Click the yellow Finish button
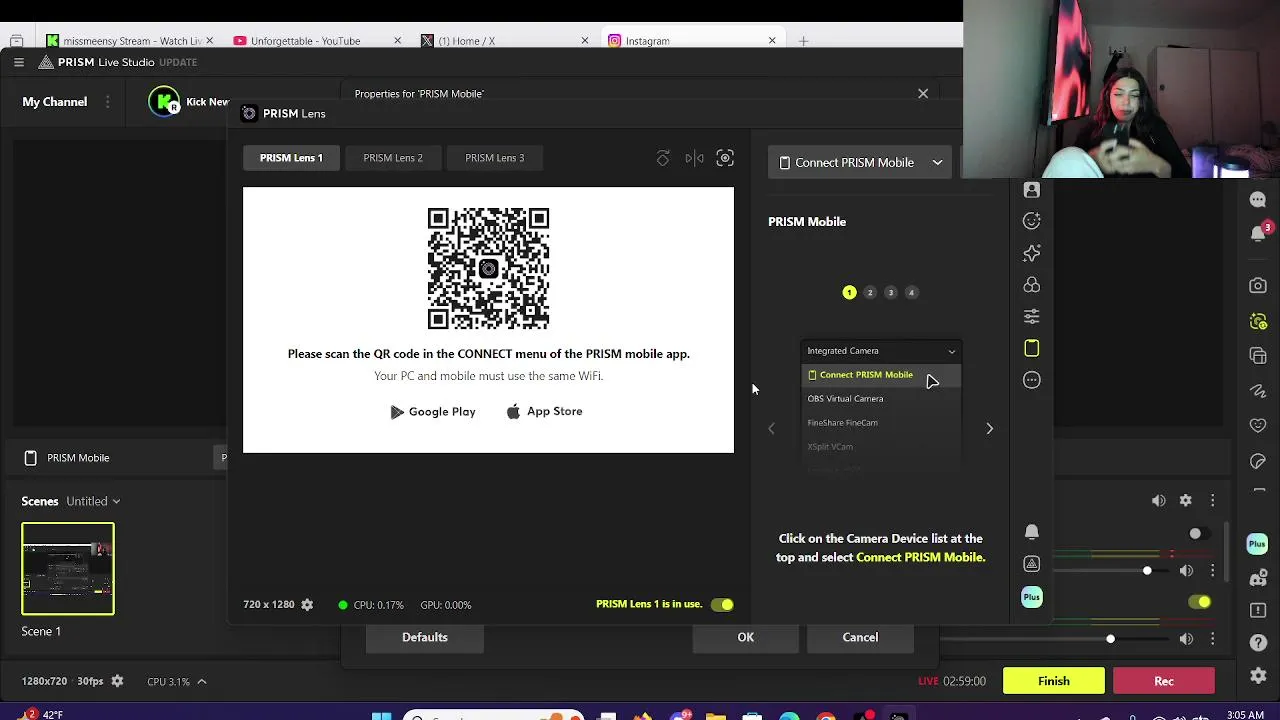 pos(1054,681)
